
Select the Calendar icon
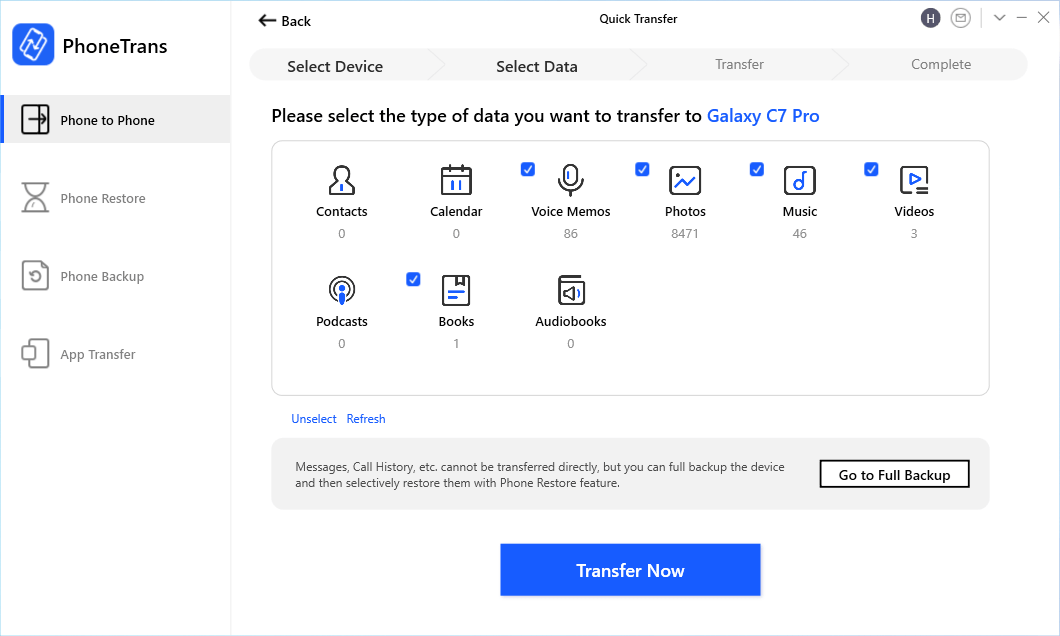click(456, 181)
